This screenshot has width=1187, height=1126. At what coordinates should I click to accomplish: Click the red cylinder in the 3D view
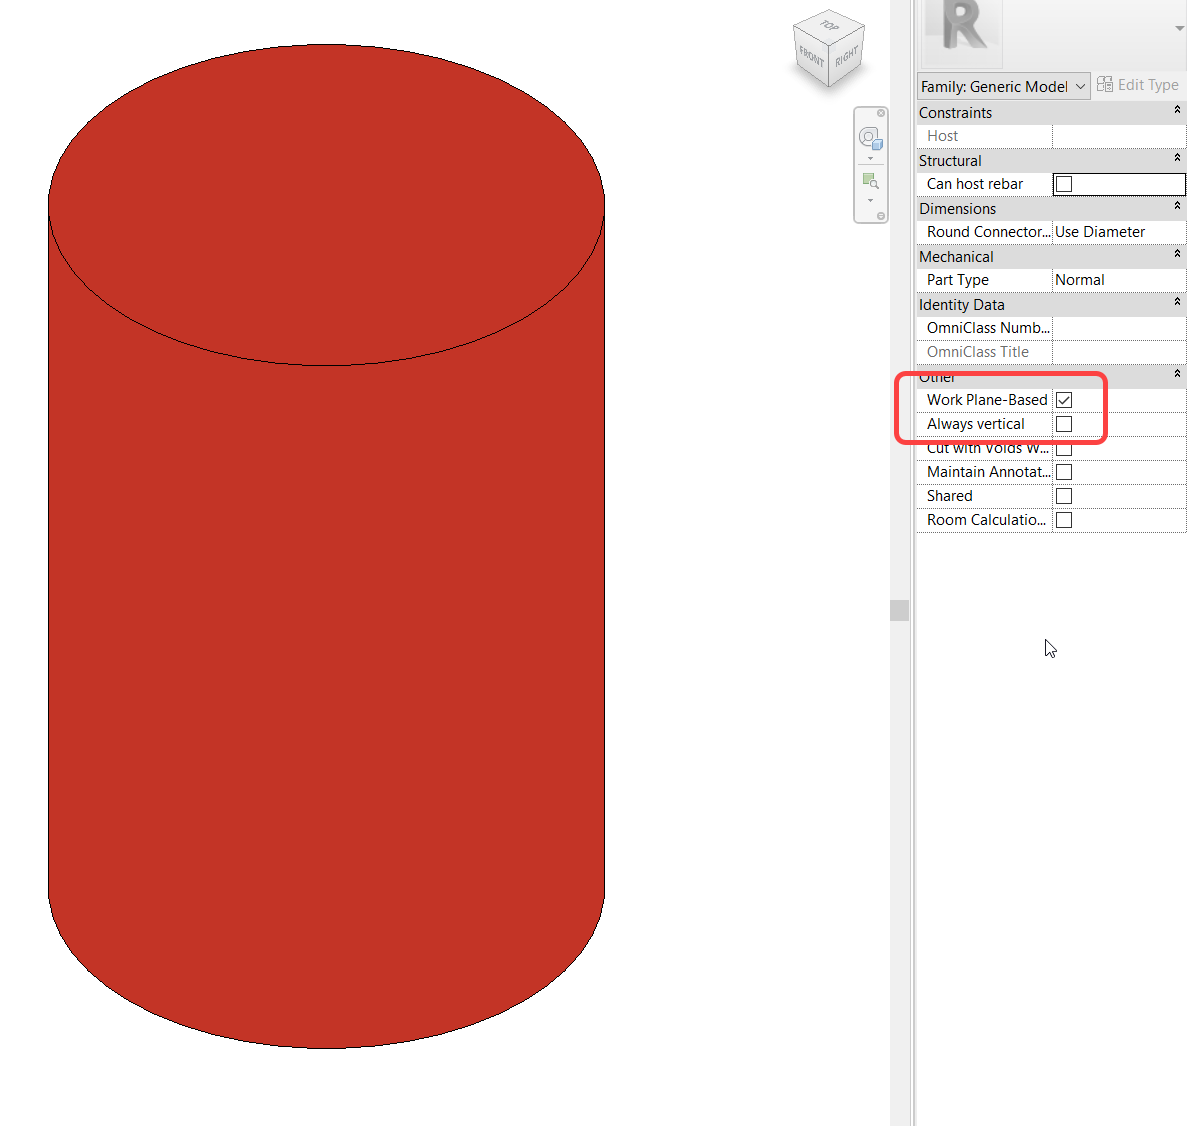[330, 600]
